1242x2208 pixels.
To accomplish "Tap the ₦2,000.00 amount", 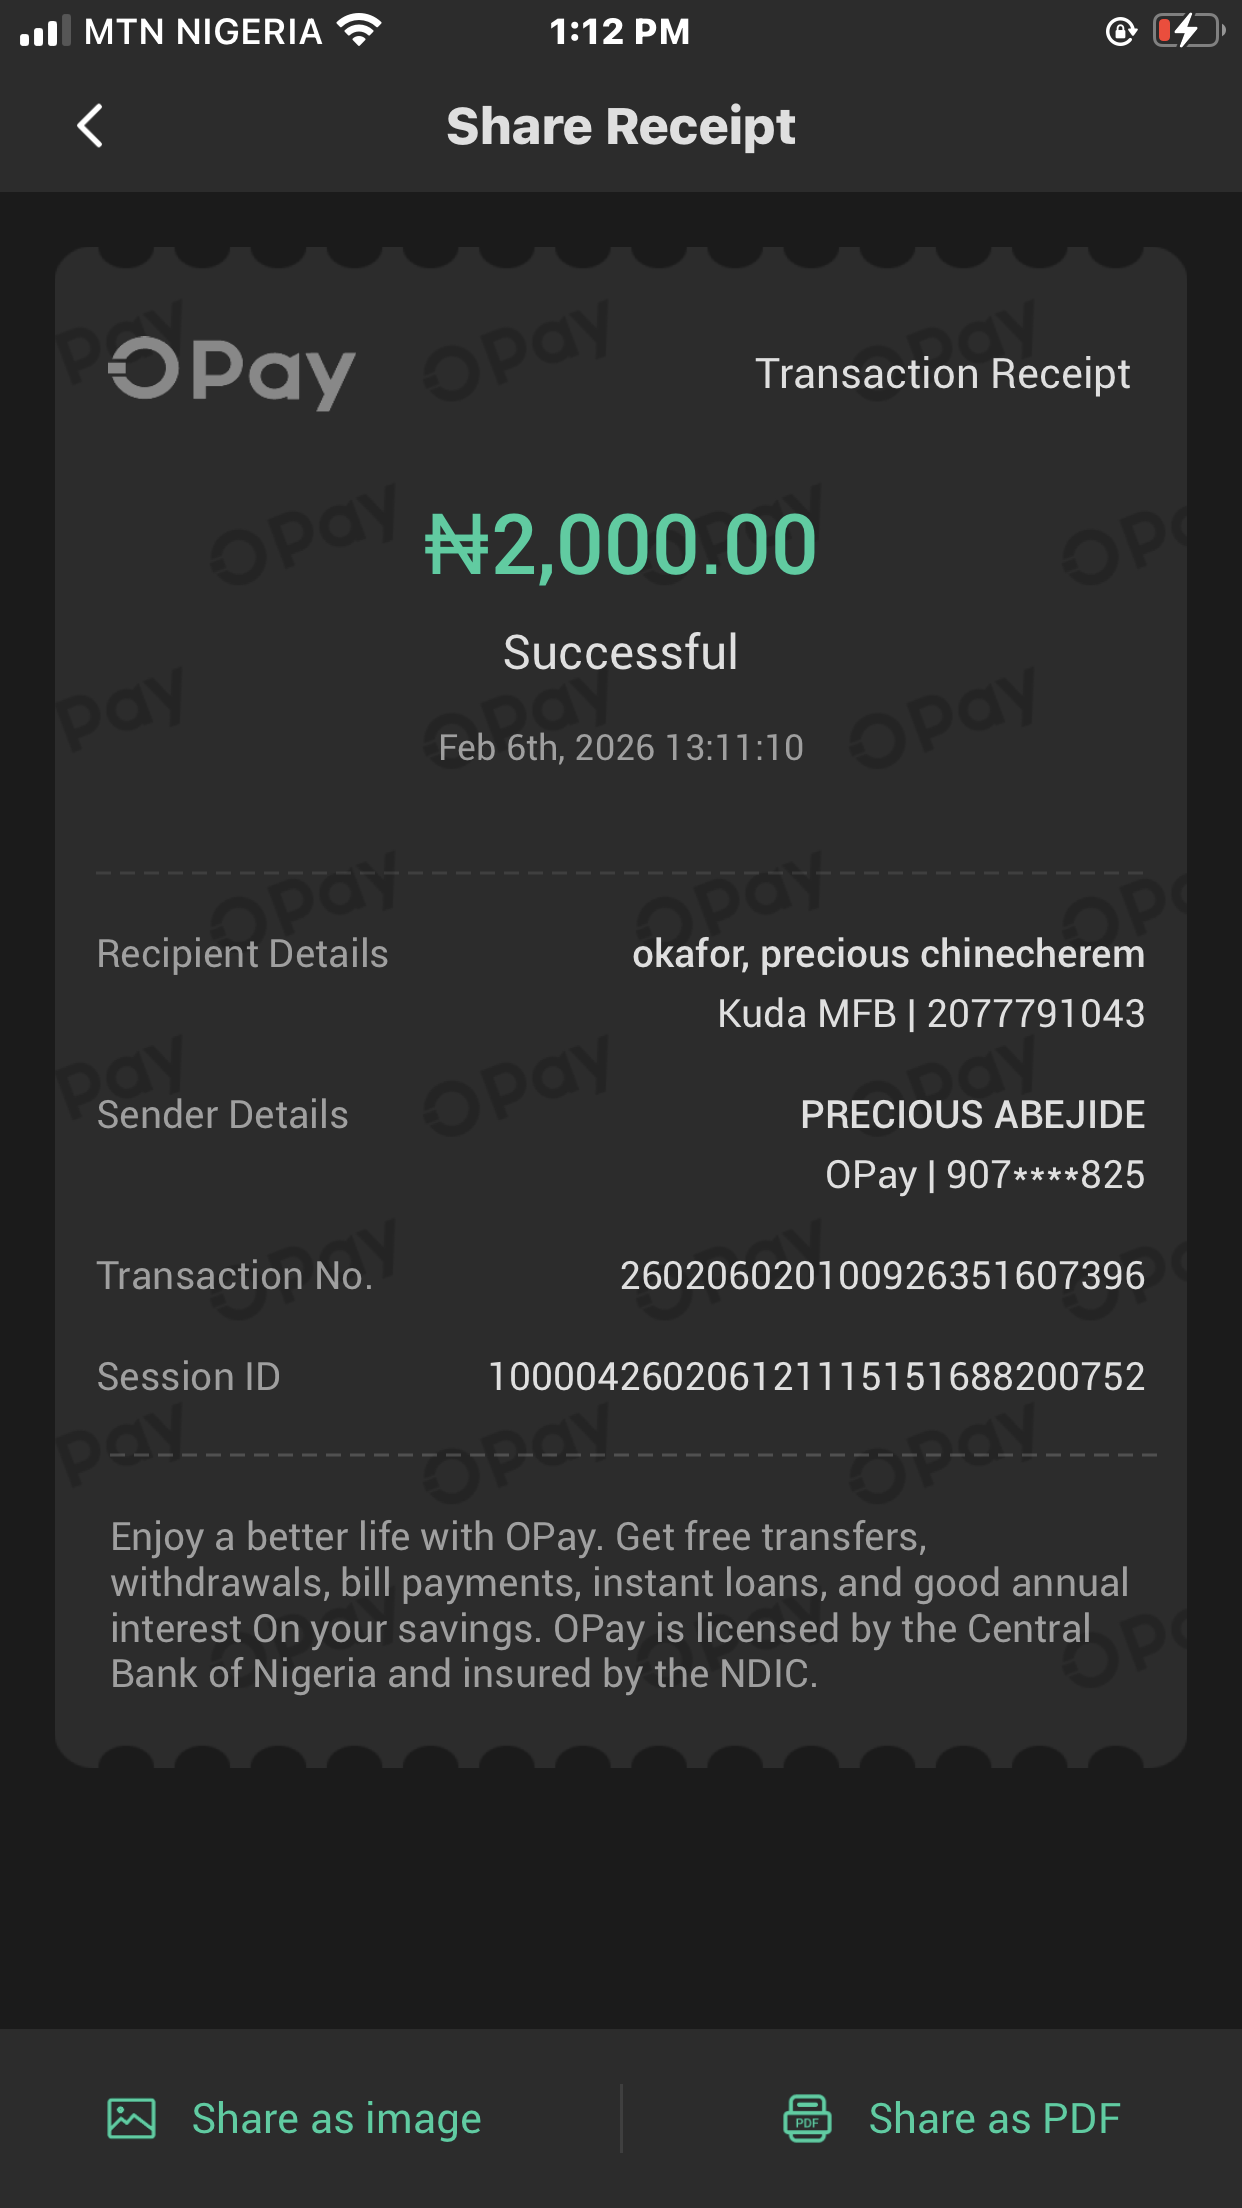I will 621,545.
